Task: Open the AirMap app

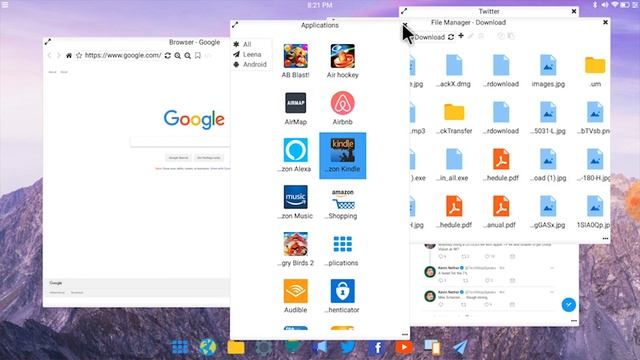Action: [296, 108]
